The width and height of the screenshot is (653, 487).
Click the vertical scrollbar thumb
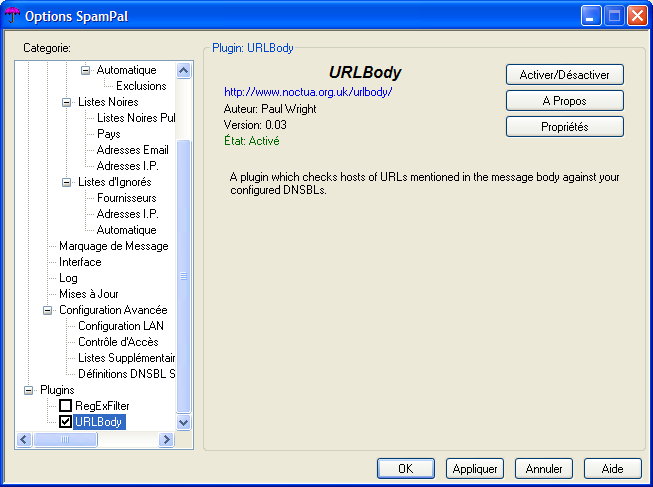point(184,276)
